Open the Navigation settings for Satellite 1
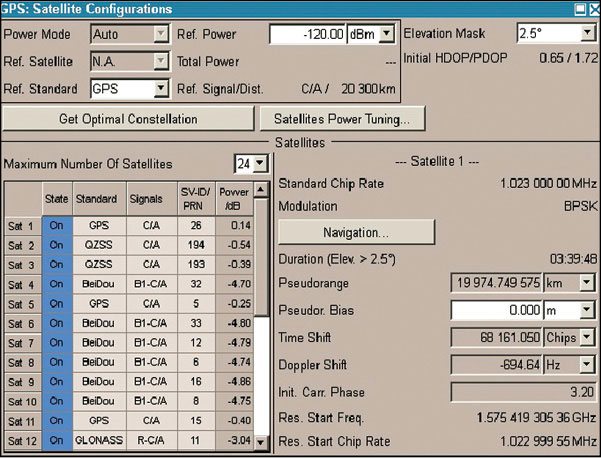Viewport: 601px width, 458px height. pos(356,232)
